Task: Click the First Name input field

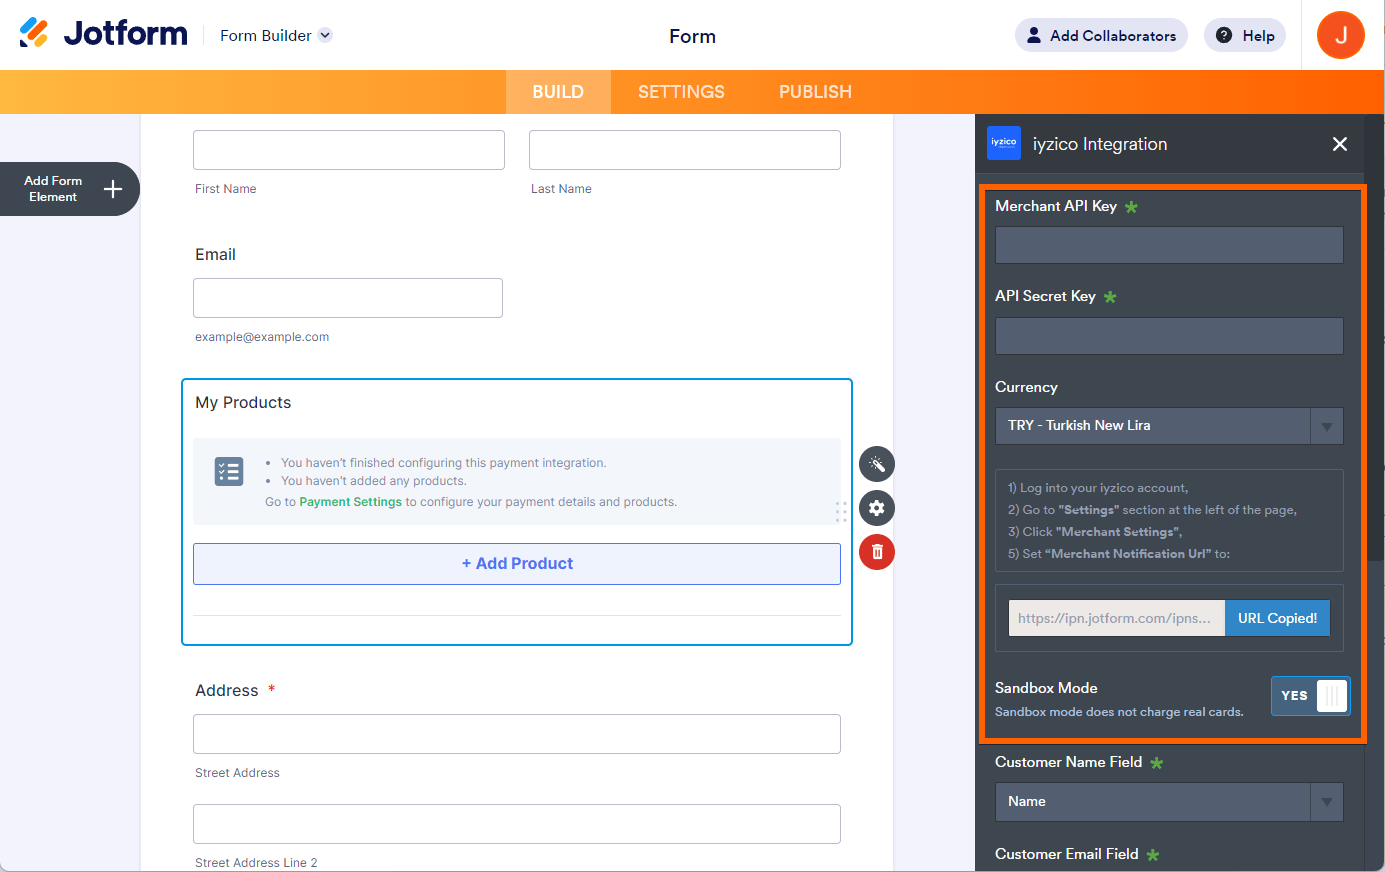Action: coord(349,150)
